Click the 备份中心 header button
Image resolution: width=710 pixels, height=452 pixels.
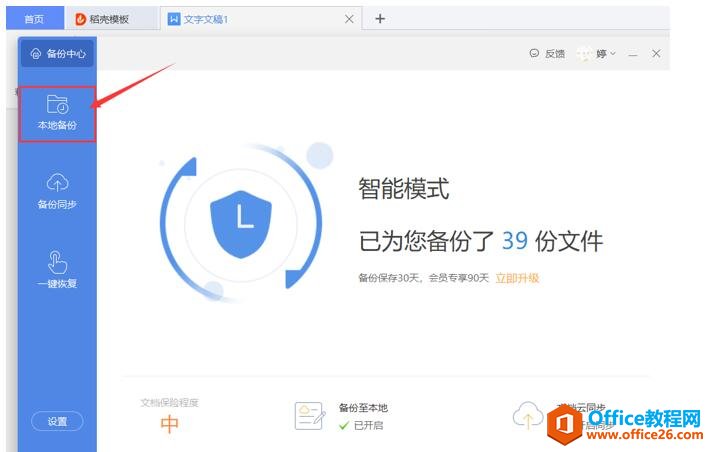coord(57,53)
